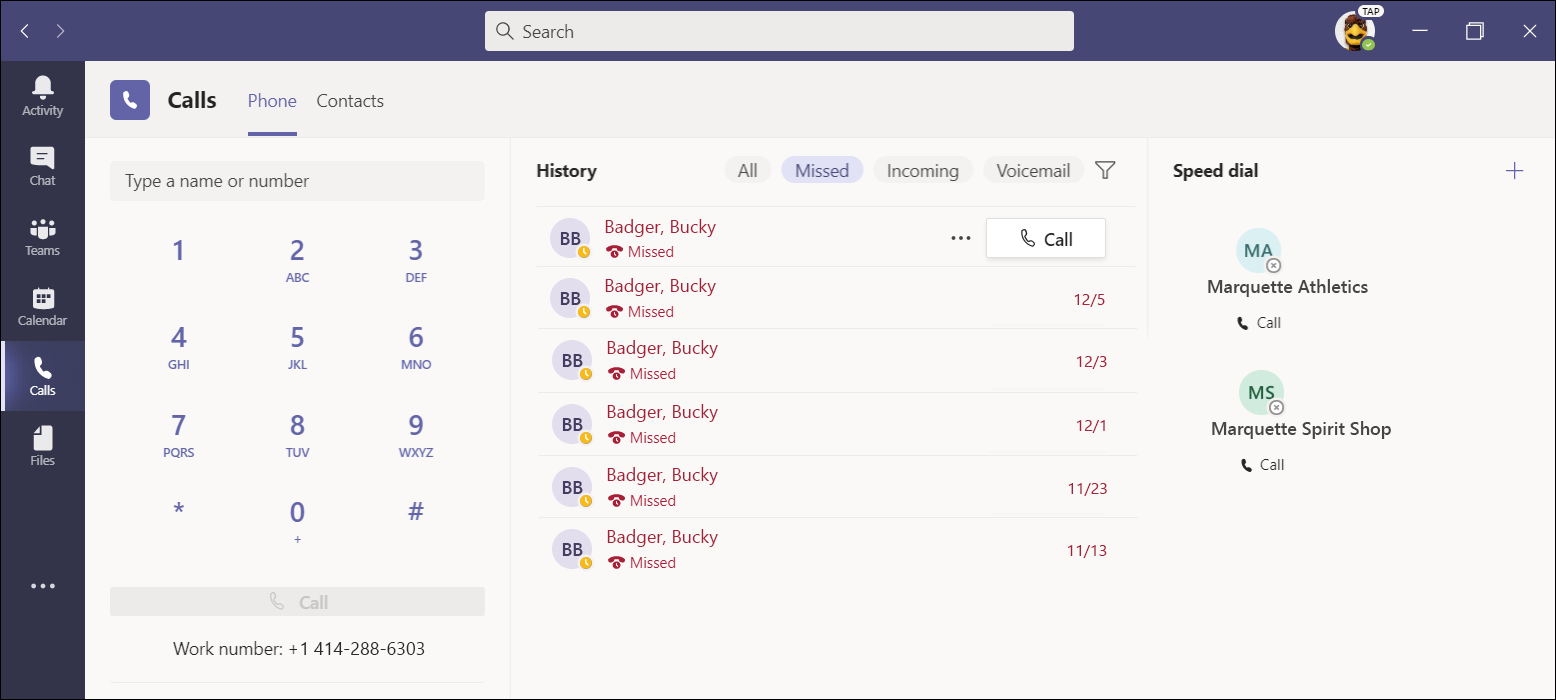The width and height of the screenshot is (1556, 700).
Task: Call Marquette Athletics from speed dial
Action: [1259, 323]
